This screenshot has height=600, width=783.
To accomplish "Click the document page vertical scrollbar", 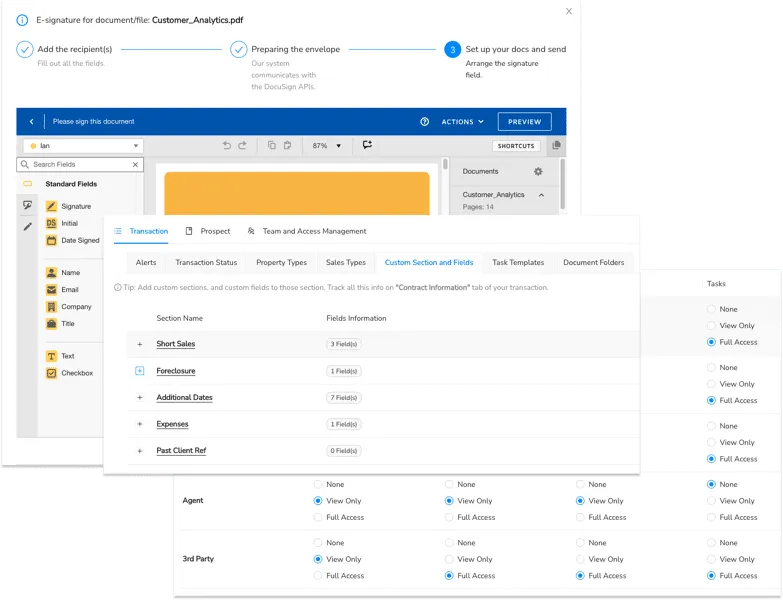I will pos(445,165).
